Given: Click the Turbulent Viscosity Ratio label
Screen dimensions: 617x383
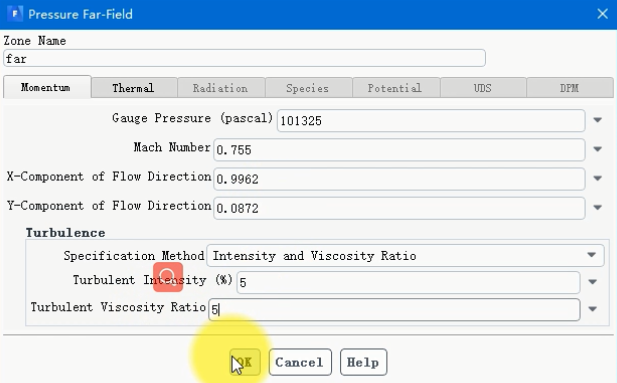Looking at the screenshot, I should coord(118,307).
